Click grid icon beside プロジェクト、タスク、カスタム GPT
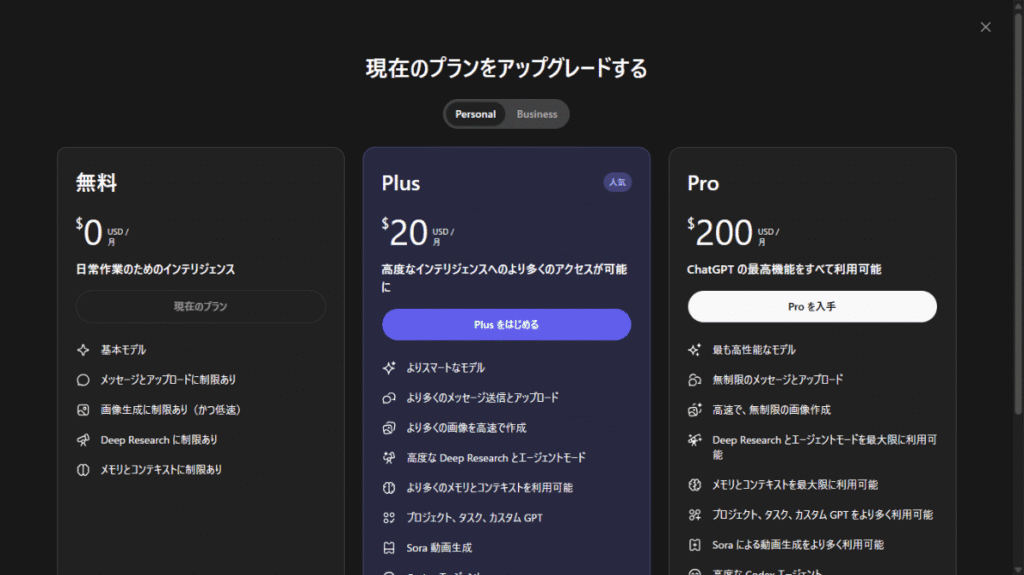1024x575 pixels. pyautogui.click(x=389, y=518)
